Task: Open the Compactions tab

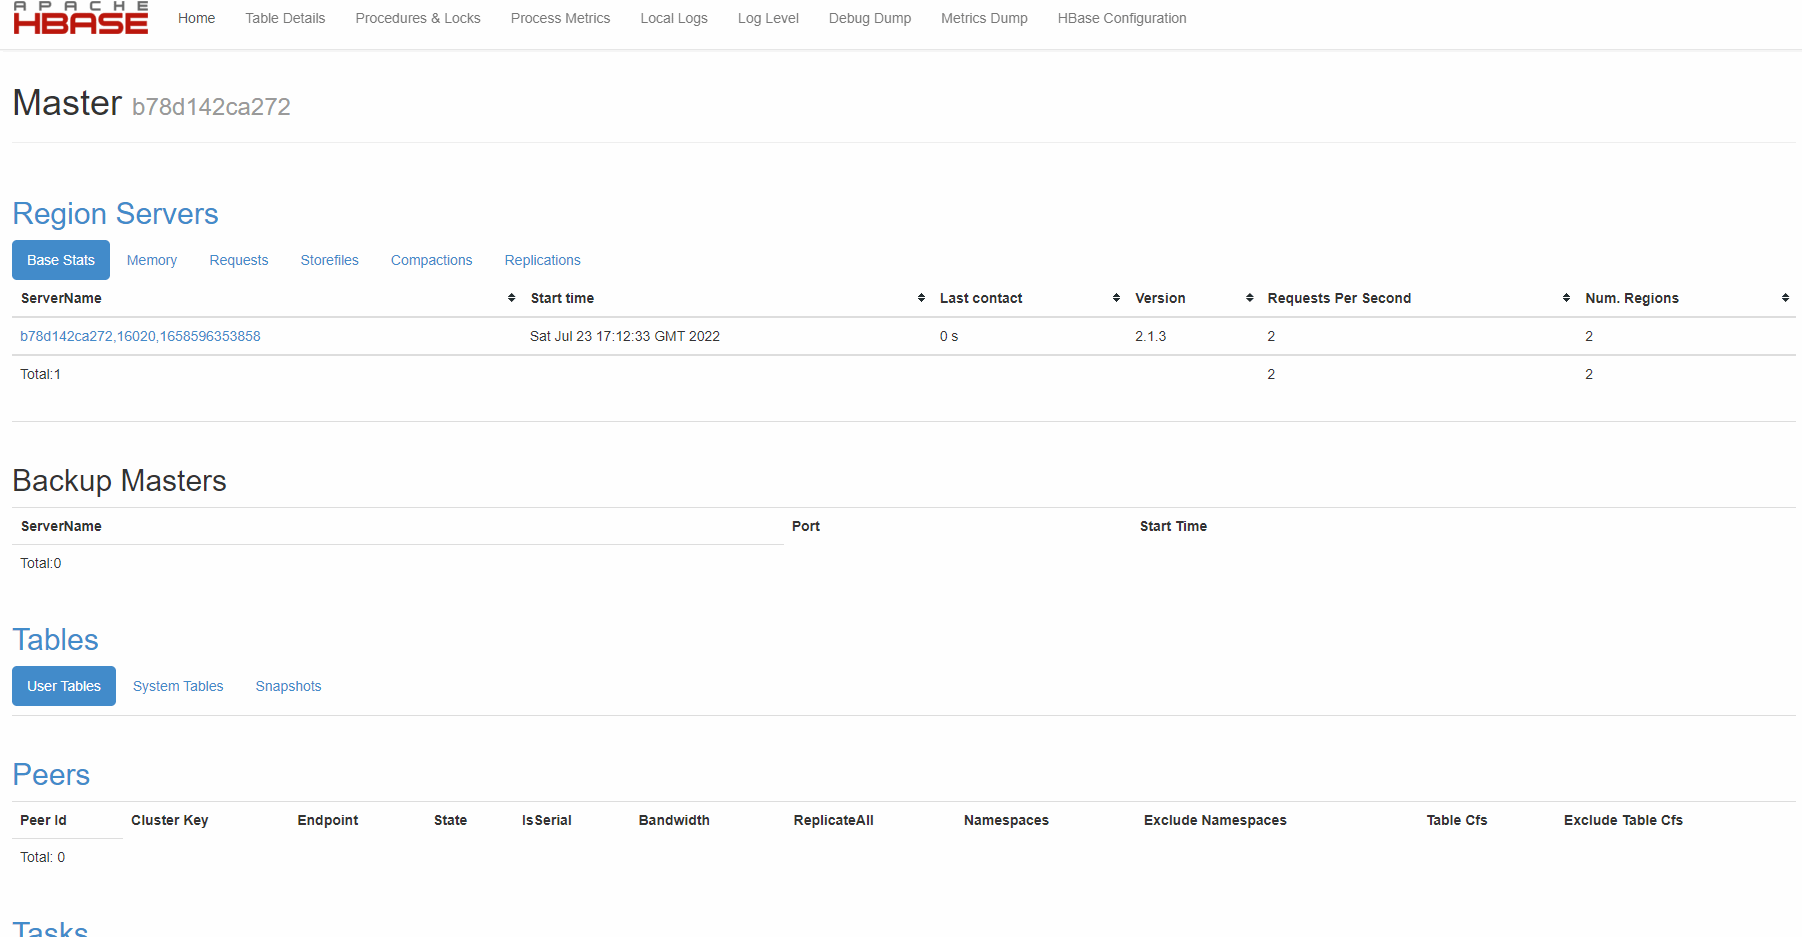Action: coord(431,260)
